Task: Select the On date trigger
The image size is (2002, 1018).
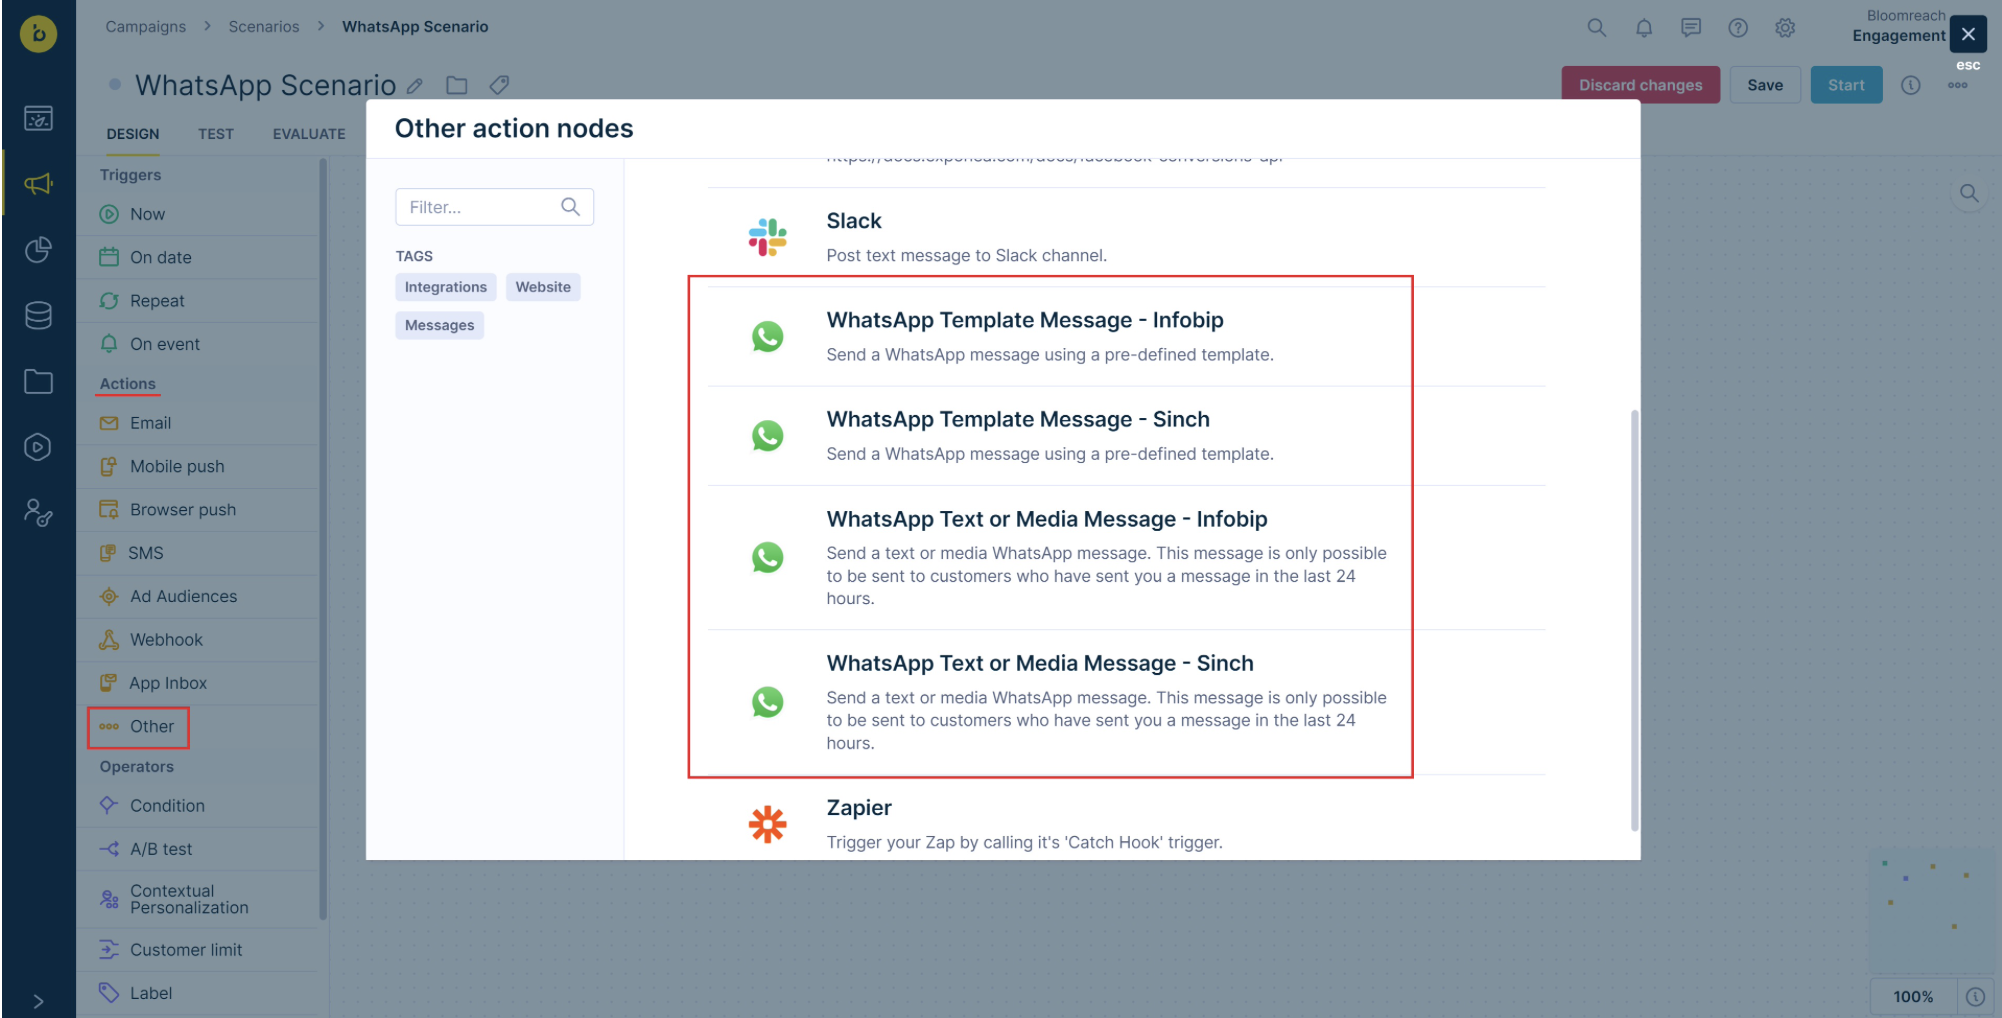Action: pos(198,257)
